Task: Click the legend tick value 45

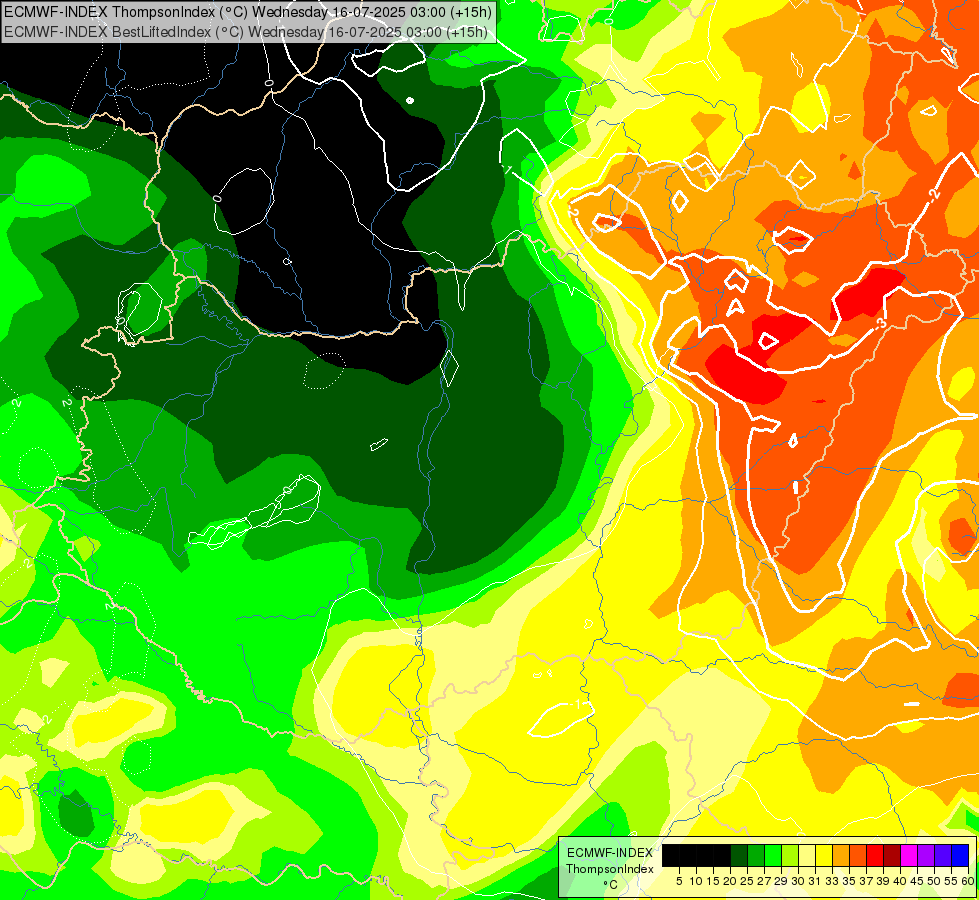Action: [917, 881]
